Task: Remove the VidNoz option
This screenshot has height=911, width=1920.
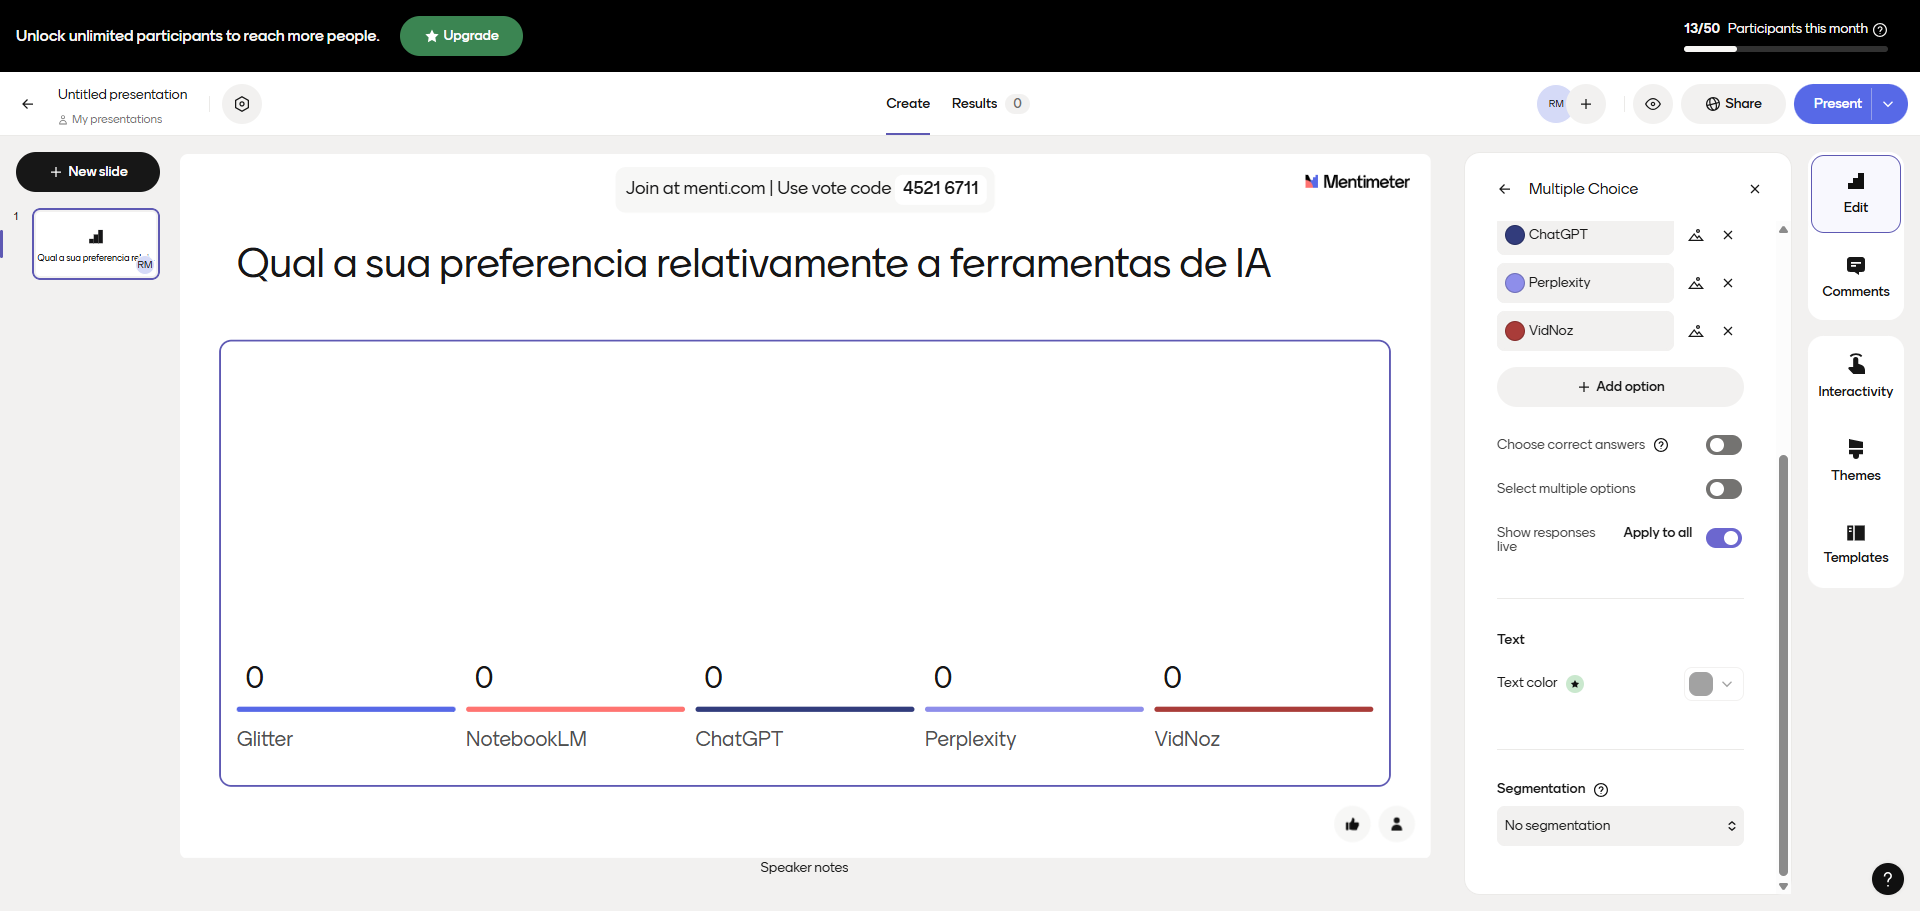Action: coord(1728,331)
